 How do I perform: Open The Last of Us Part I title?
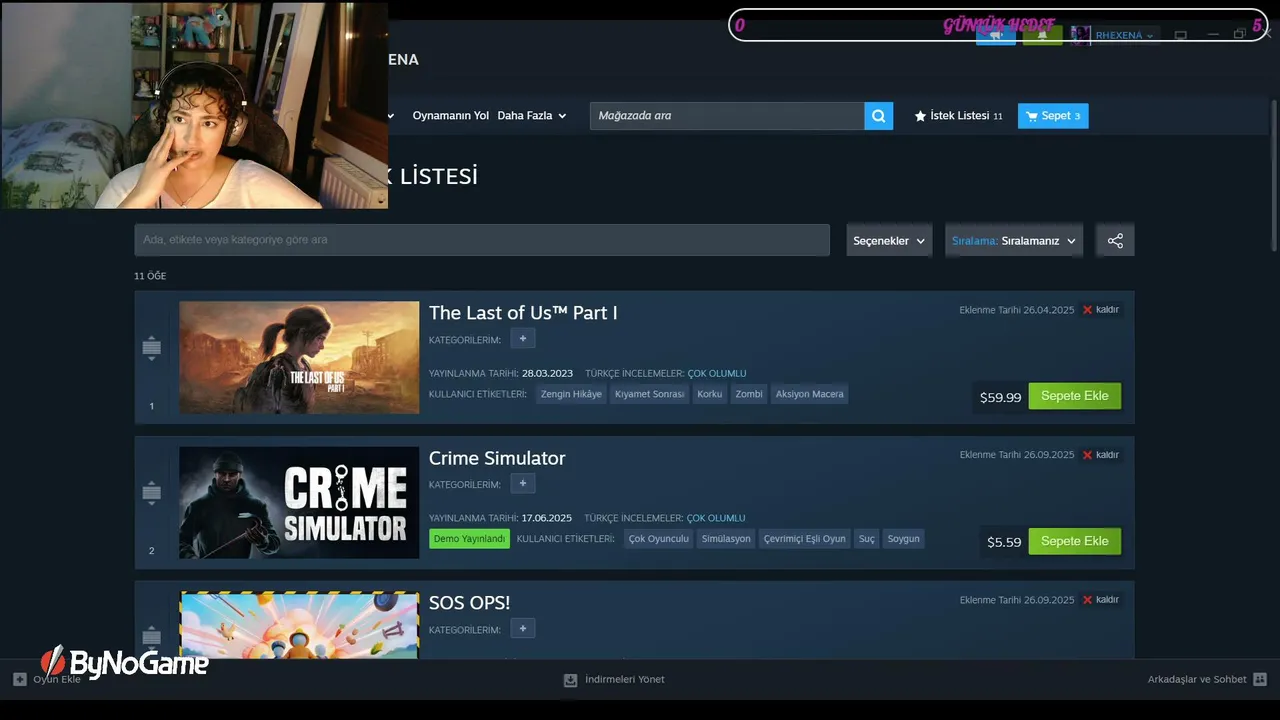[523, 313]
